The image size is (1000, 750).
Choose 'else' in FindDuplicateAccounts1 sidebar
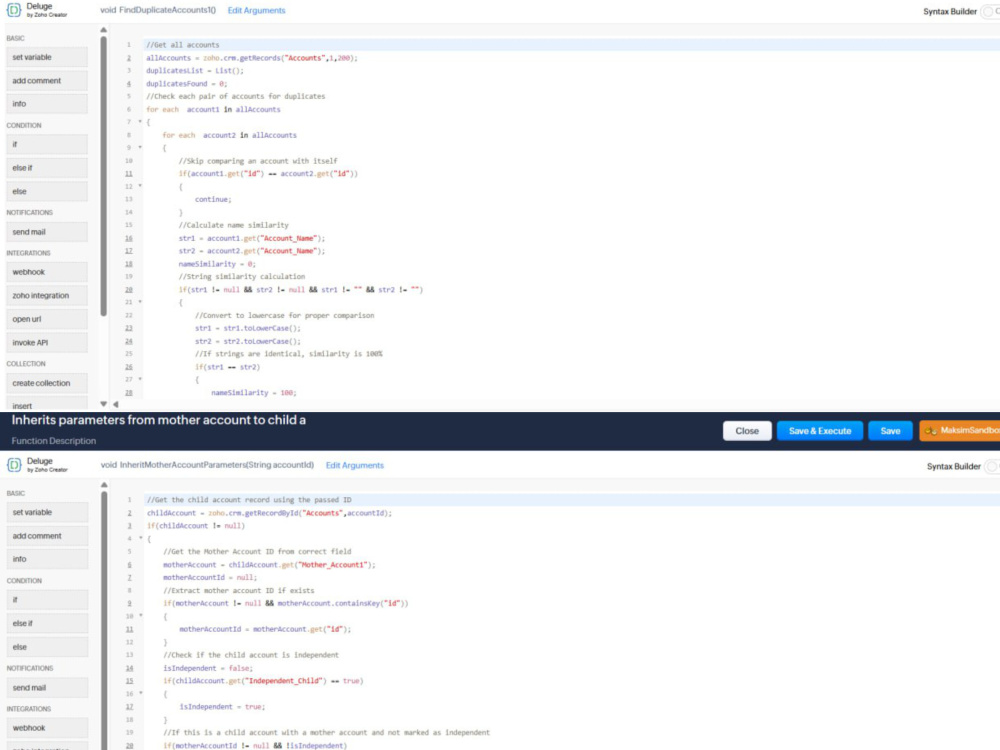click(x=47, y=191)
